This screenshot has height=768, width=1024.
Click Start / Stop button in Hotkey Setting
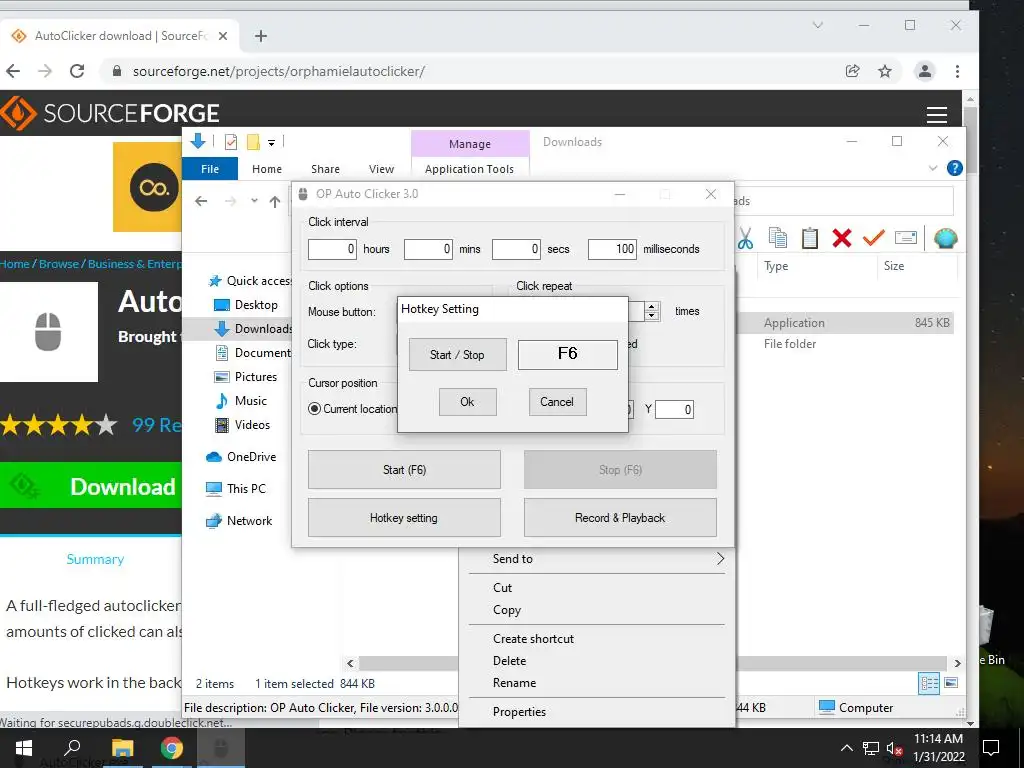pos(457,355)
